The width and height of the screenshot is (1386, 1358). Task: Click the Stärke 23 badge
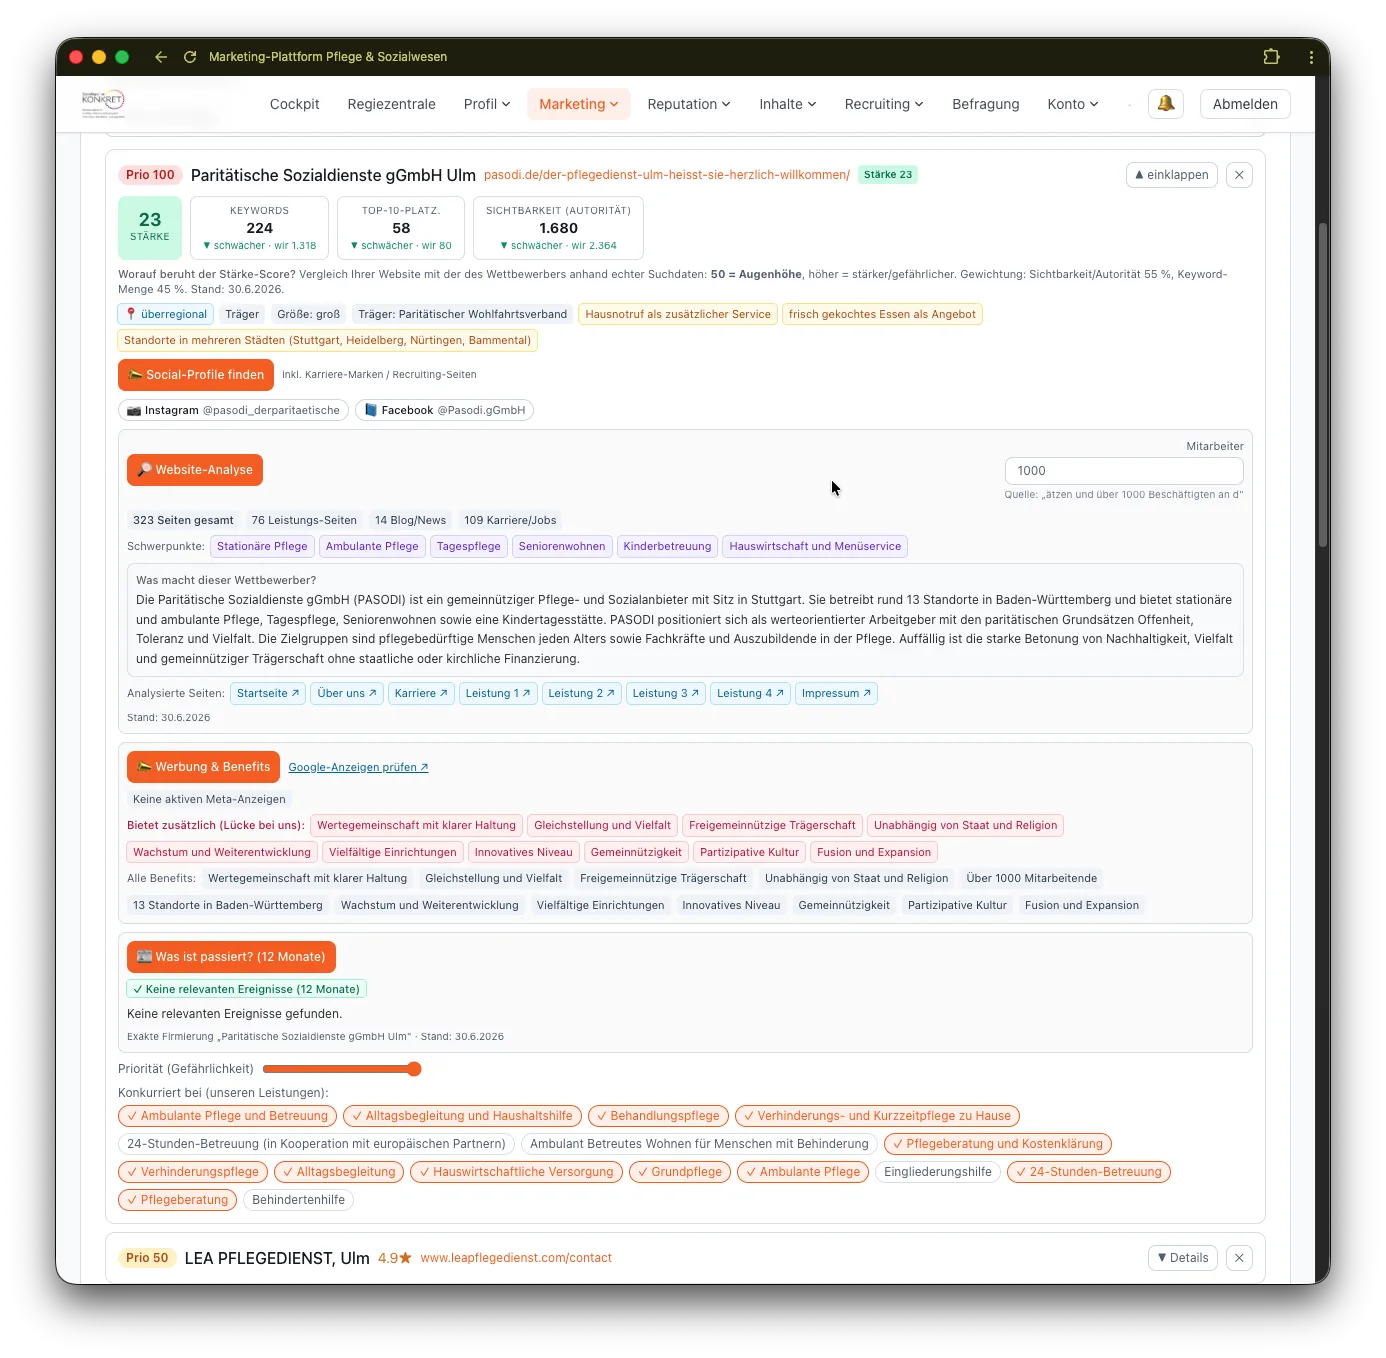888,175
